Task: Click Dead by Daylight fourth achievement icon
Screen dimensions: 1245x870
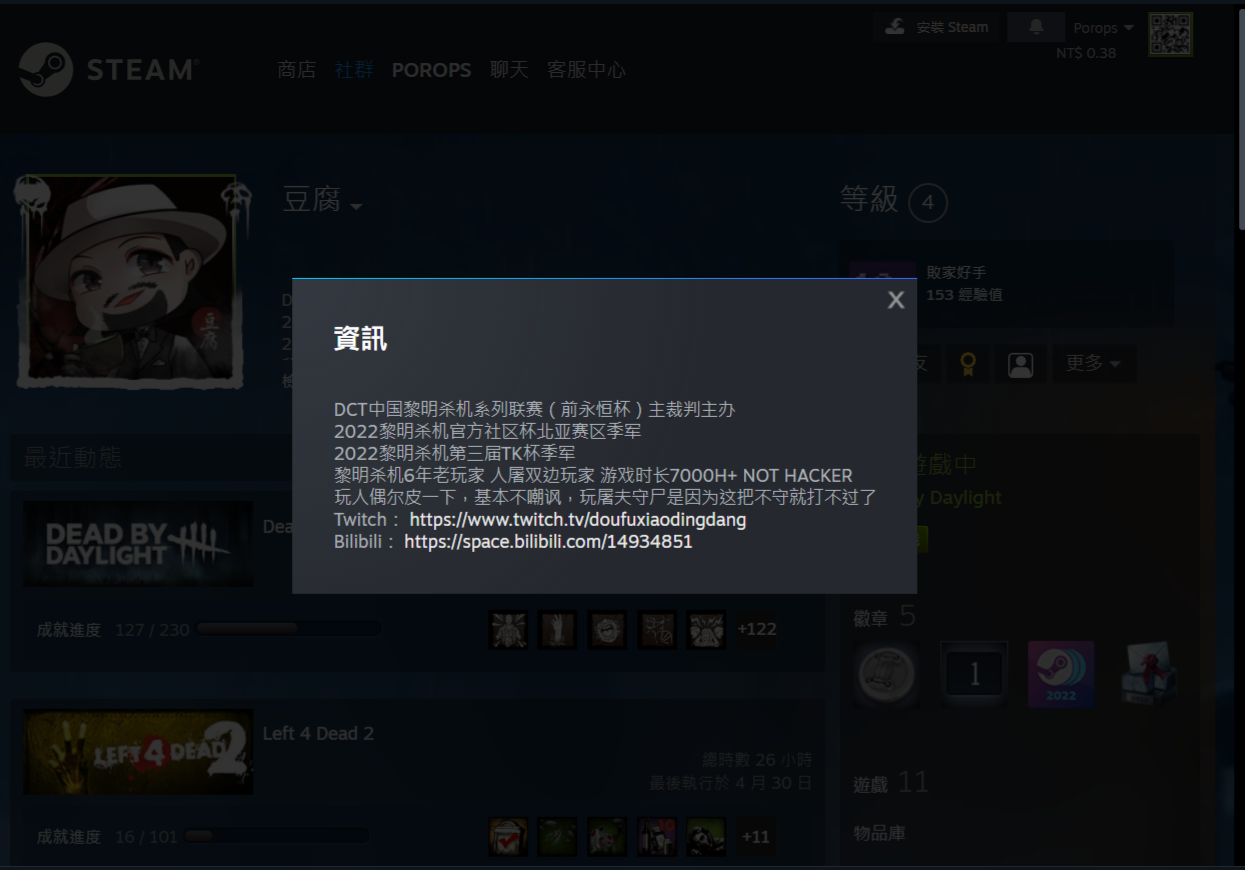Action: 657,629
